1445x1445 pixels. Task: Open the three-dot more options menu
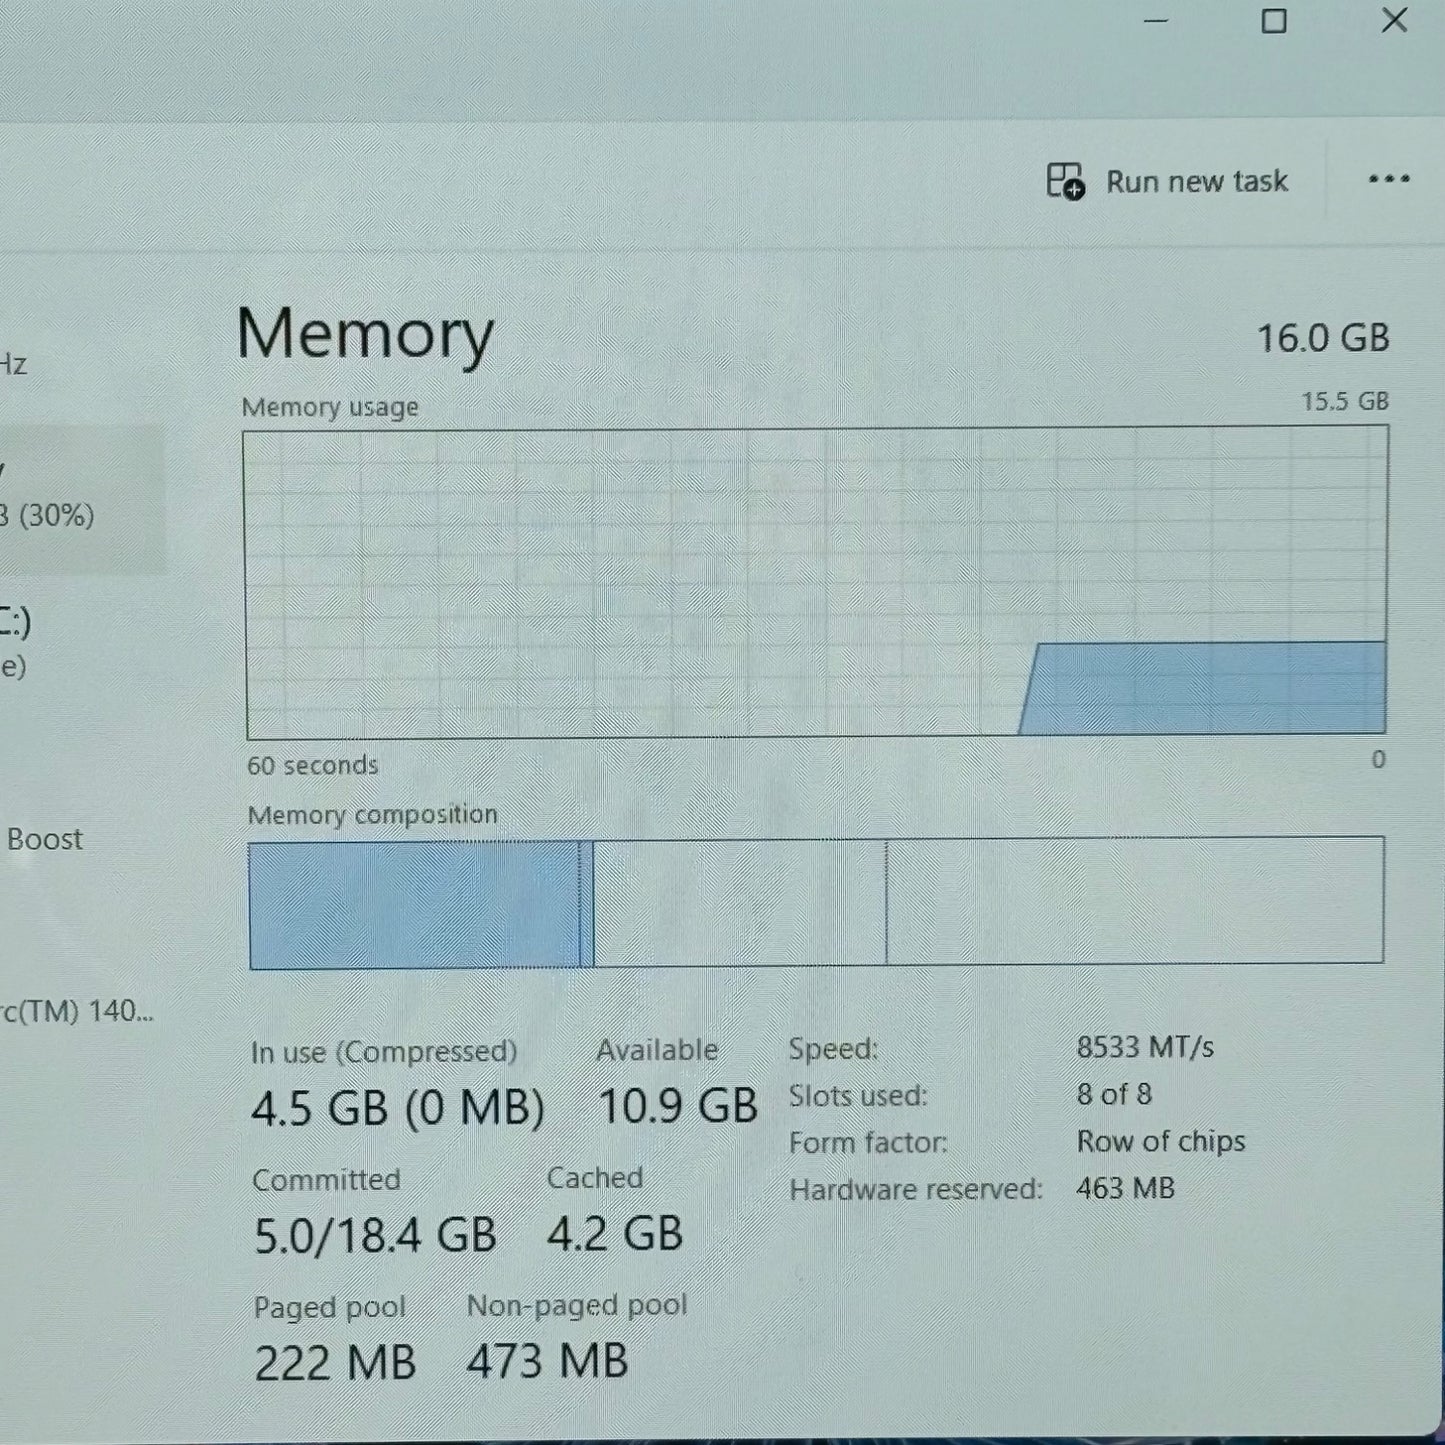tap(1388, 180)
